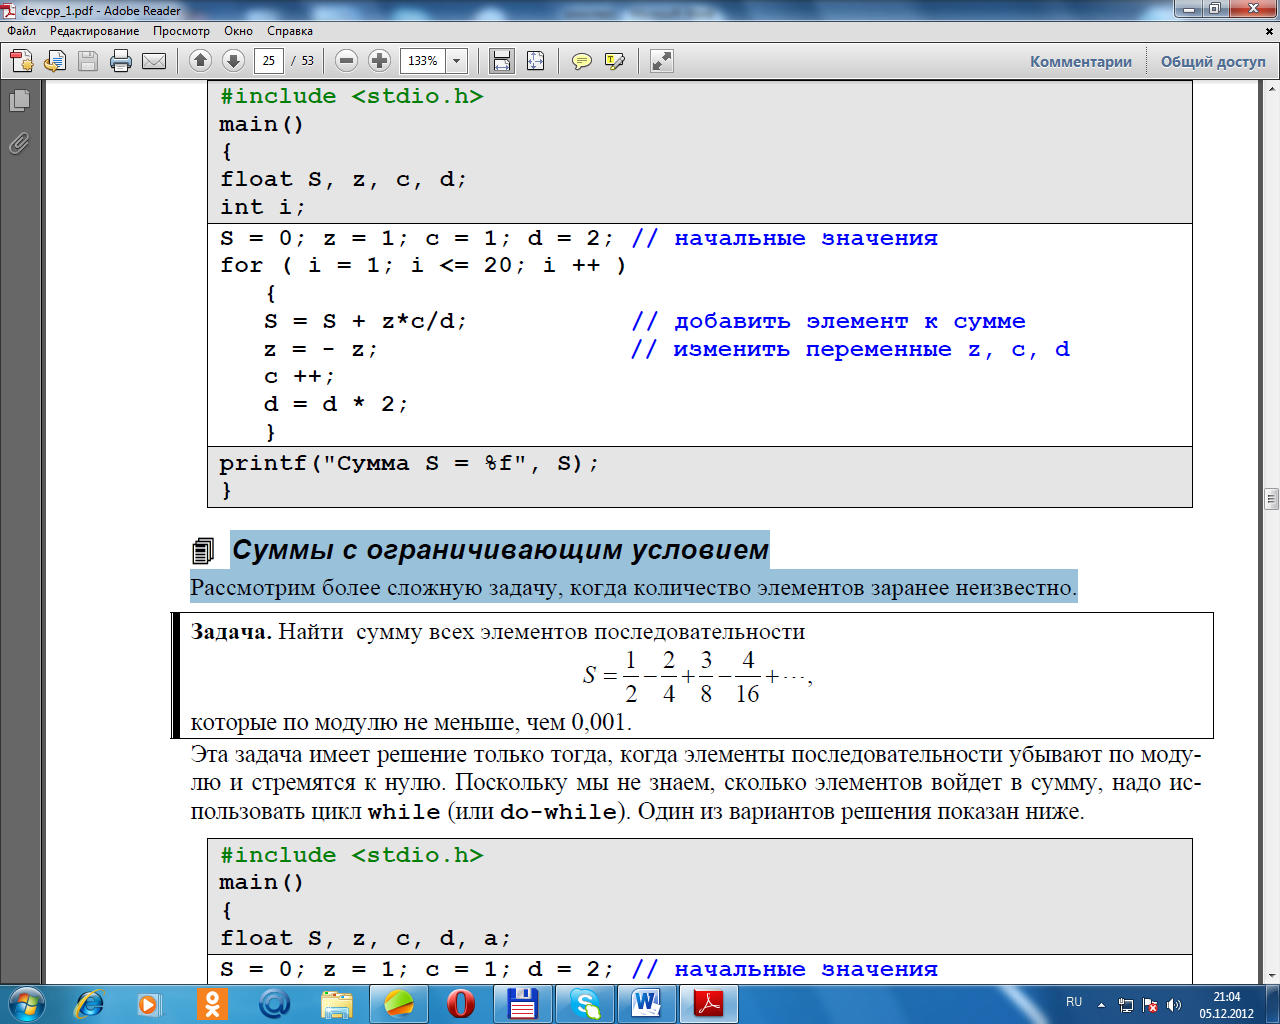Open the Просмотр menu
This screenshot has height=1024, width=1280.
tap(181, 31)
